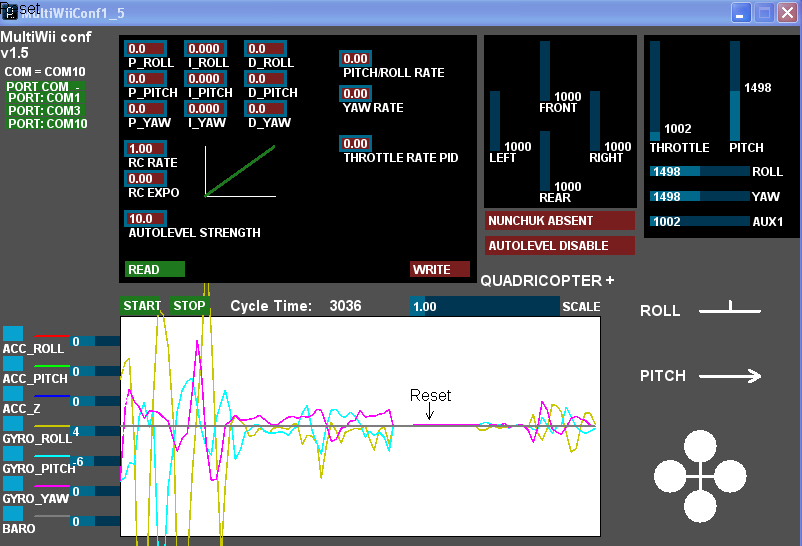Click the FRONT motor output bar
Image resolution: width=802 pixels, height=546 pixels.
tap(545, 71)
